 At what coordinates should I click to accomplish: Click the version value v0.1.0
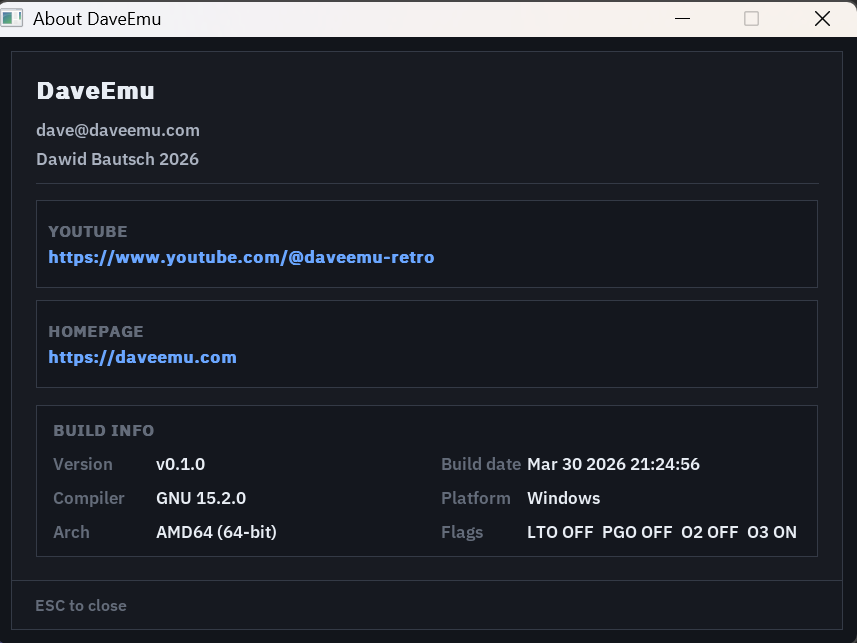180,464
